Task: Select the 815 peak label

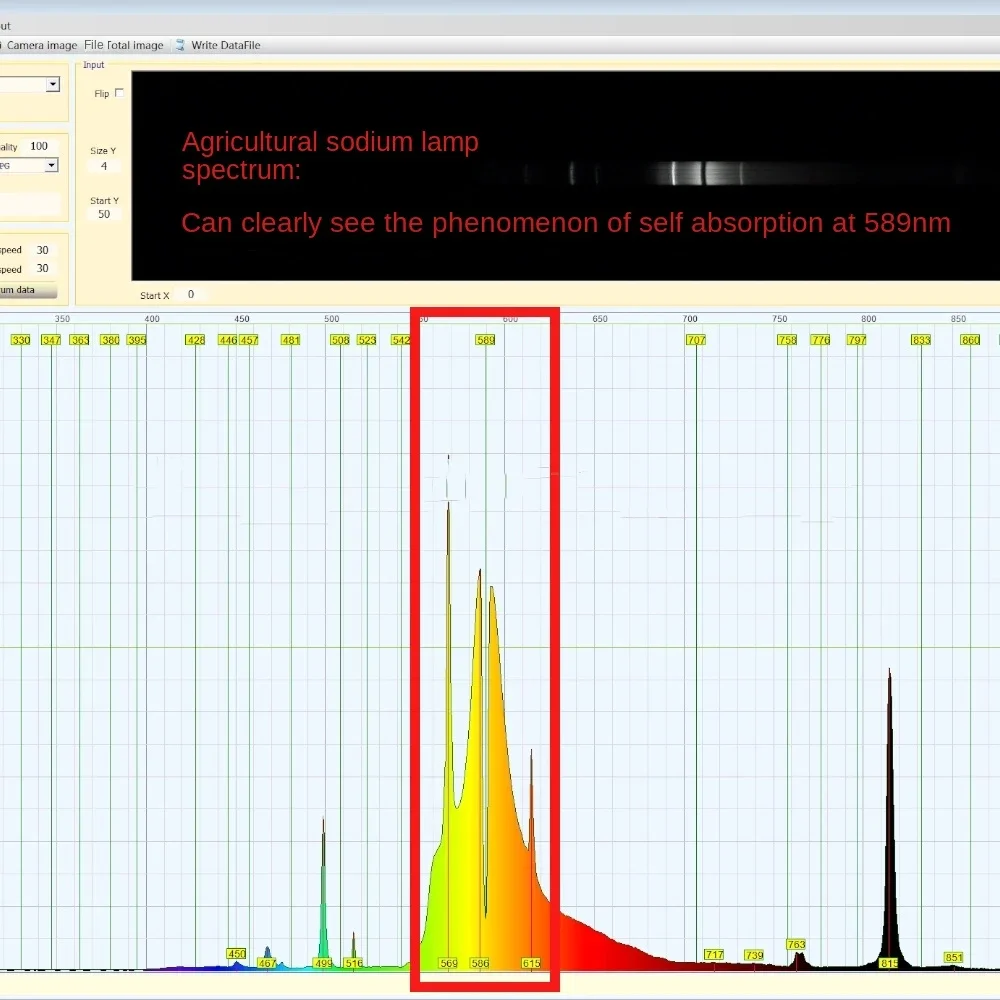Action: click(888, 963)
